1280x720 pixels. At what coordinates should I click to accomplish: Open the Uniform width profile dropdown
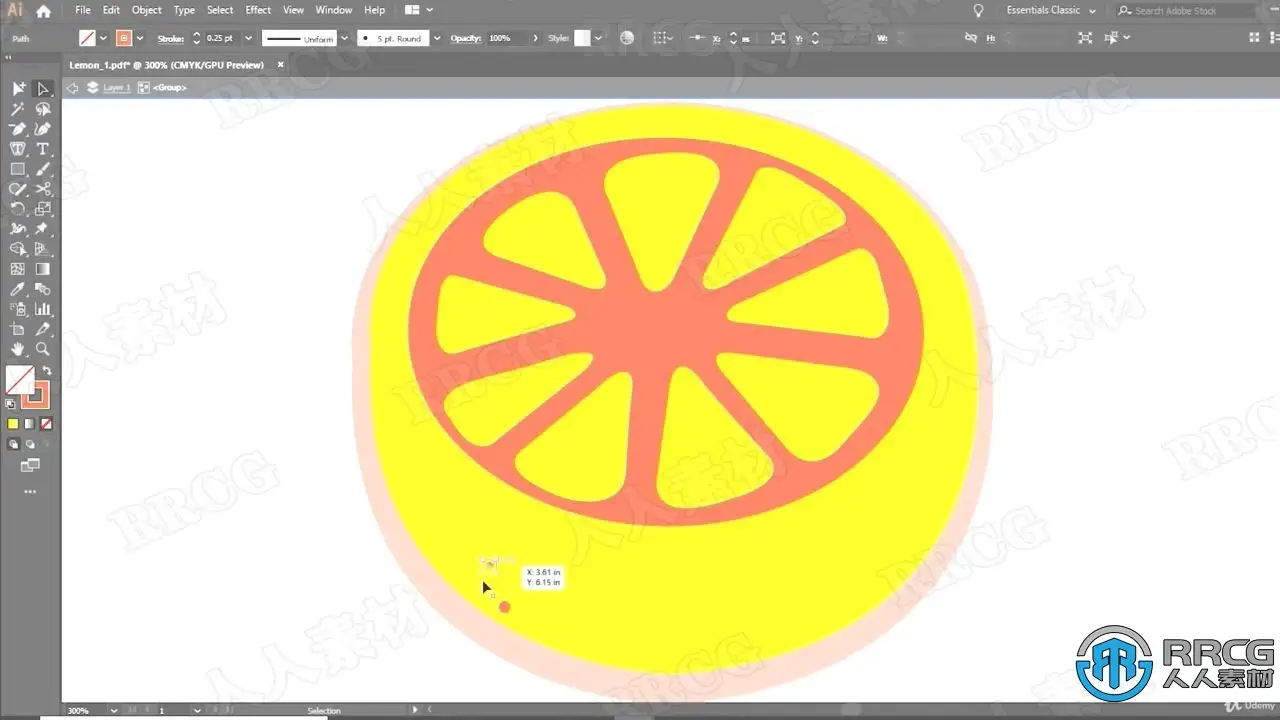[344, 38]
